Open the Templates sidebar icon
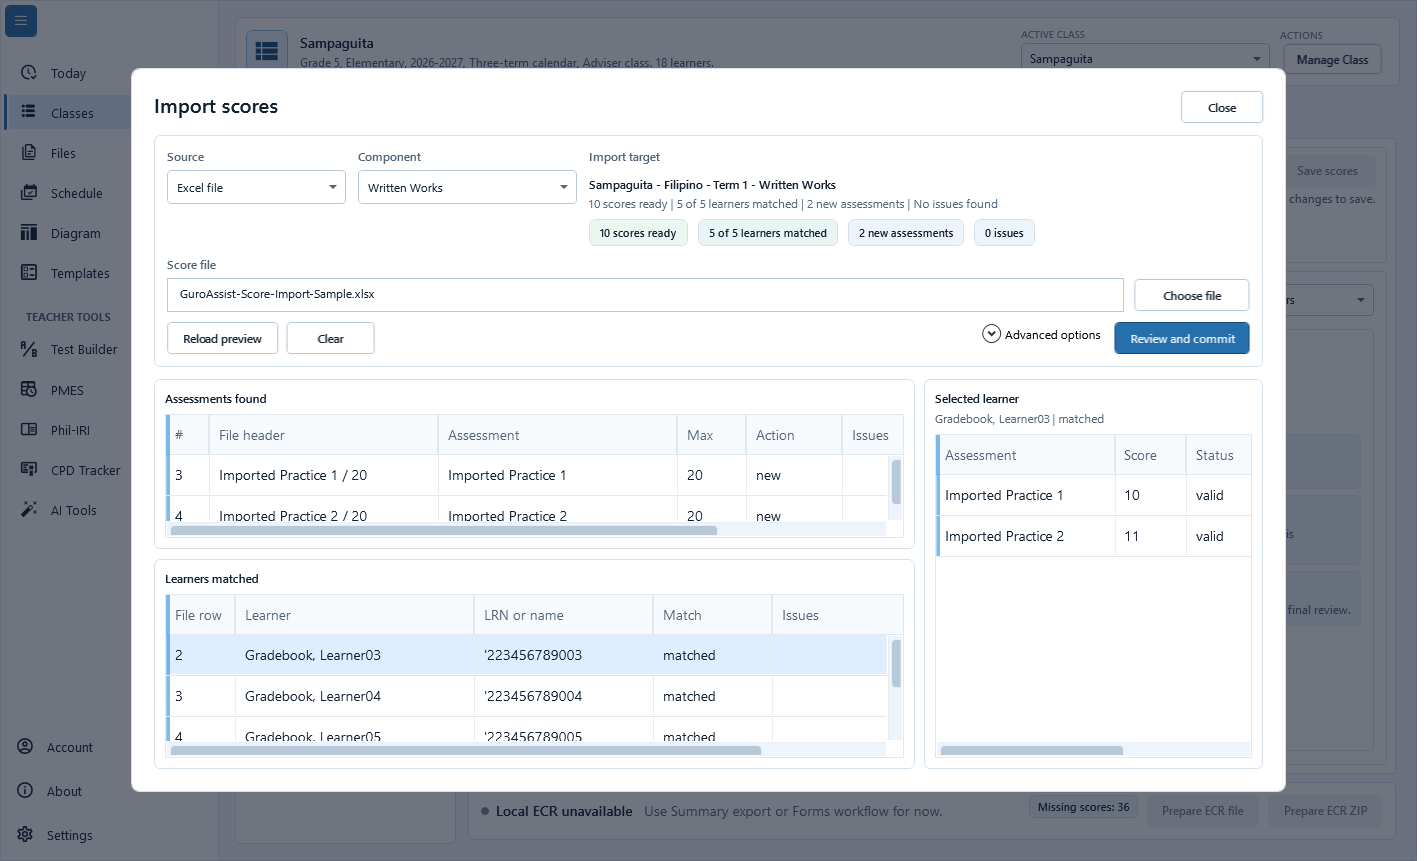Image resolution: width=1424 pixels, height=861 pixels. pos(28,273)
